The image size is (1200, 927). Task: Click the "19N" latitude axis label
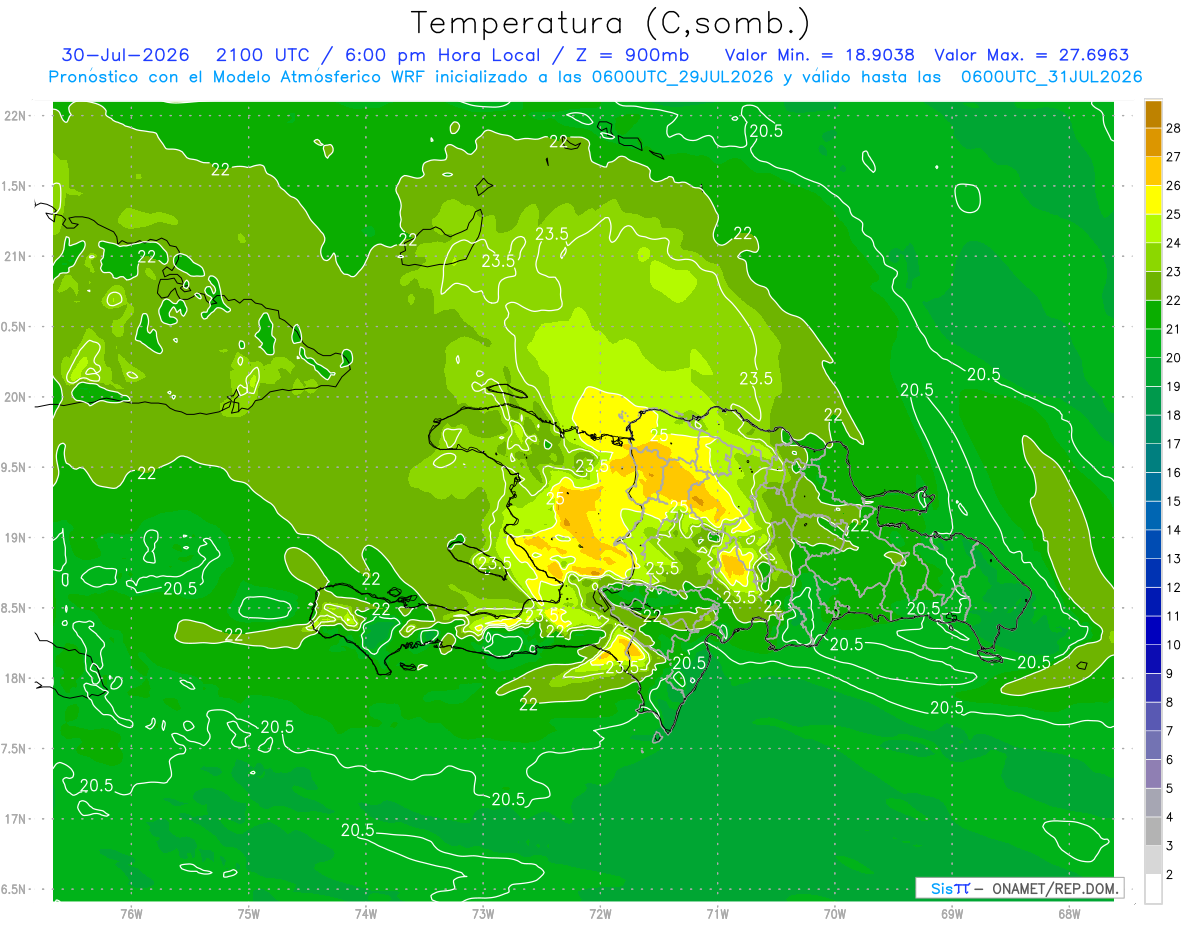(x=15, y=538)
